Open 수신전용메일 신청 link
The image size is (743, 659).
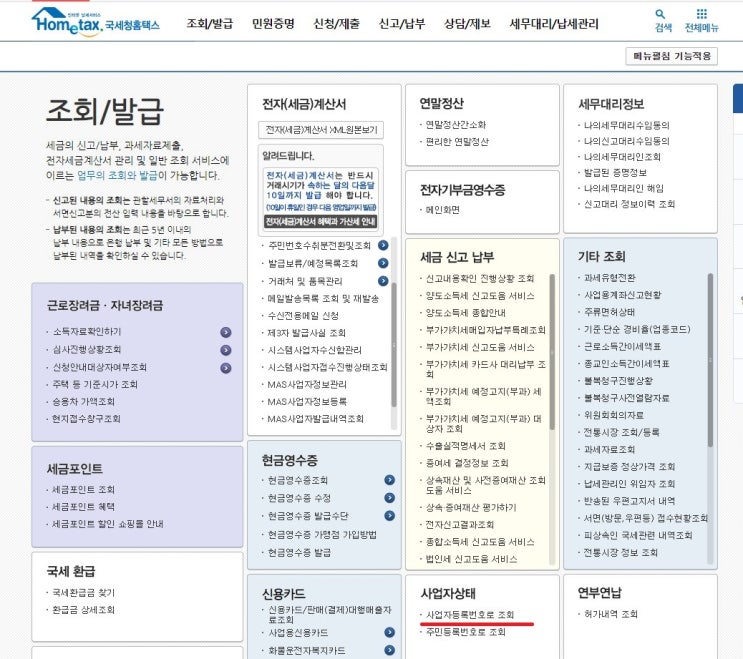(303, 316)
